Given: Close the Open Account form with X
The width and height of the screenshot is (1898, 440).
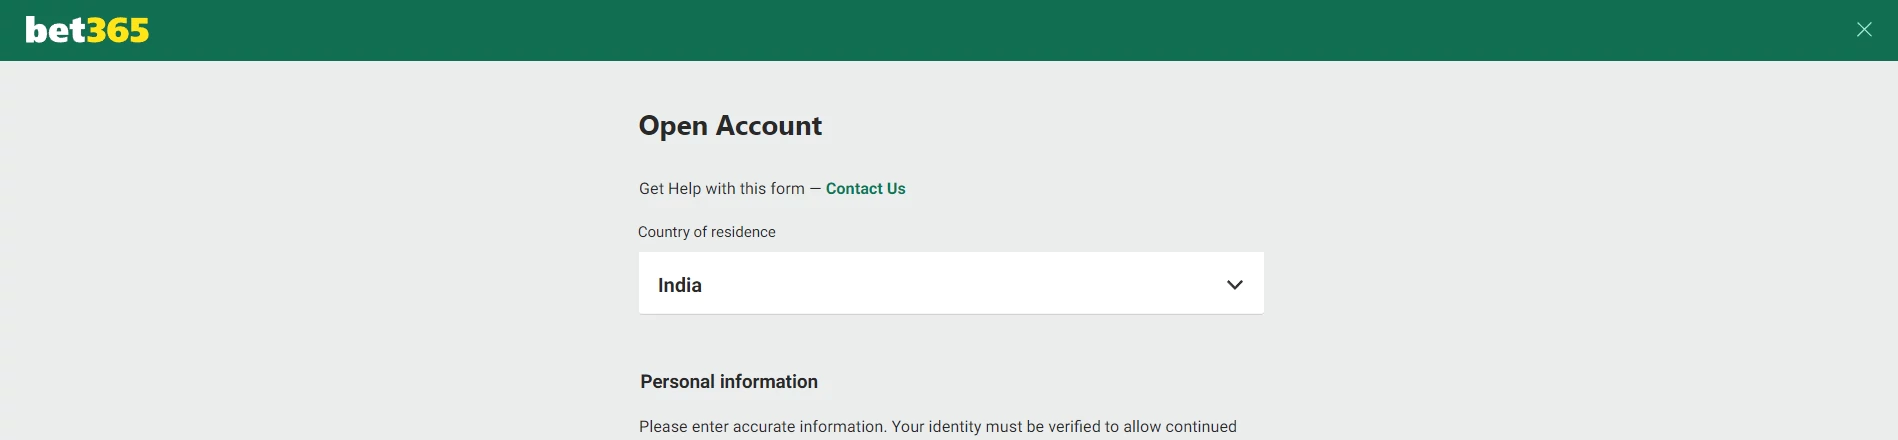Looking at the screenshot, I should [x=1864, y=30].
